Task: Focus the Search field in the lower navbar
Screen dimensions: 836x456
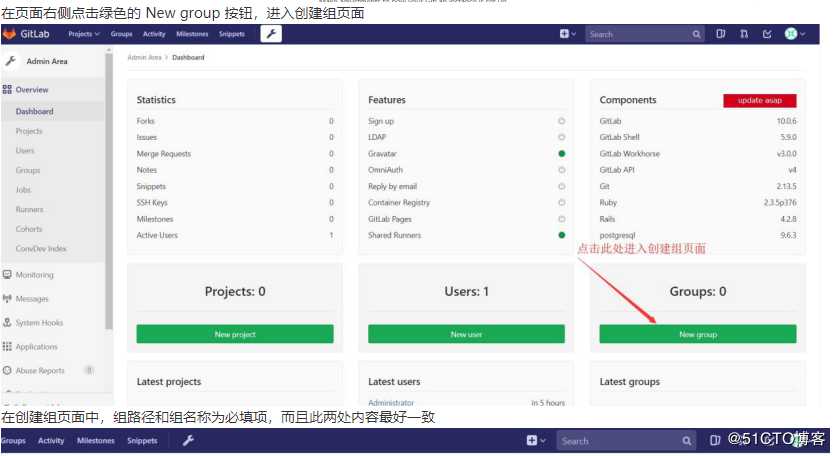Action: pyautogui.click(x=626, y=441)
